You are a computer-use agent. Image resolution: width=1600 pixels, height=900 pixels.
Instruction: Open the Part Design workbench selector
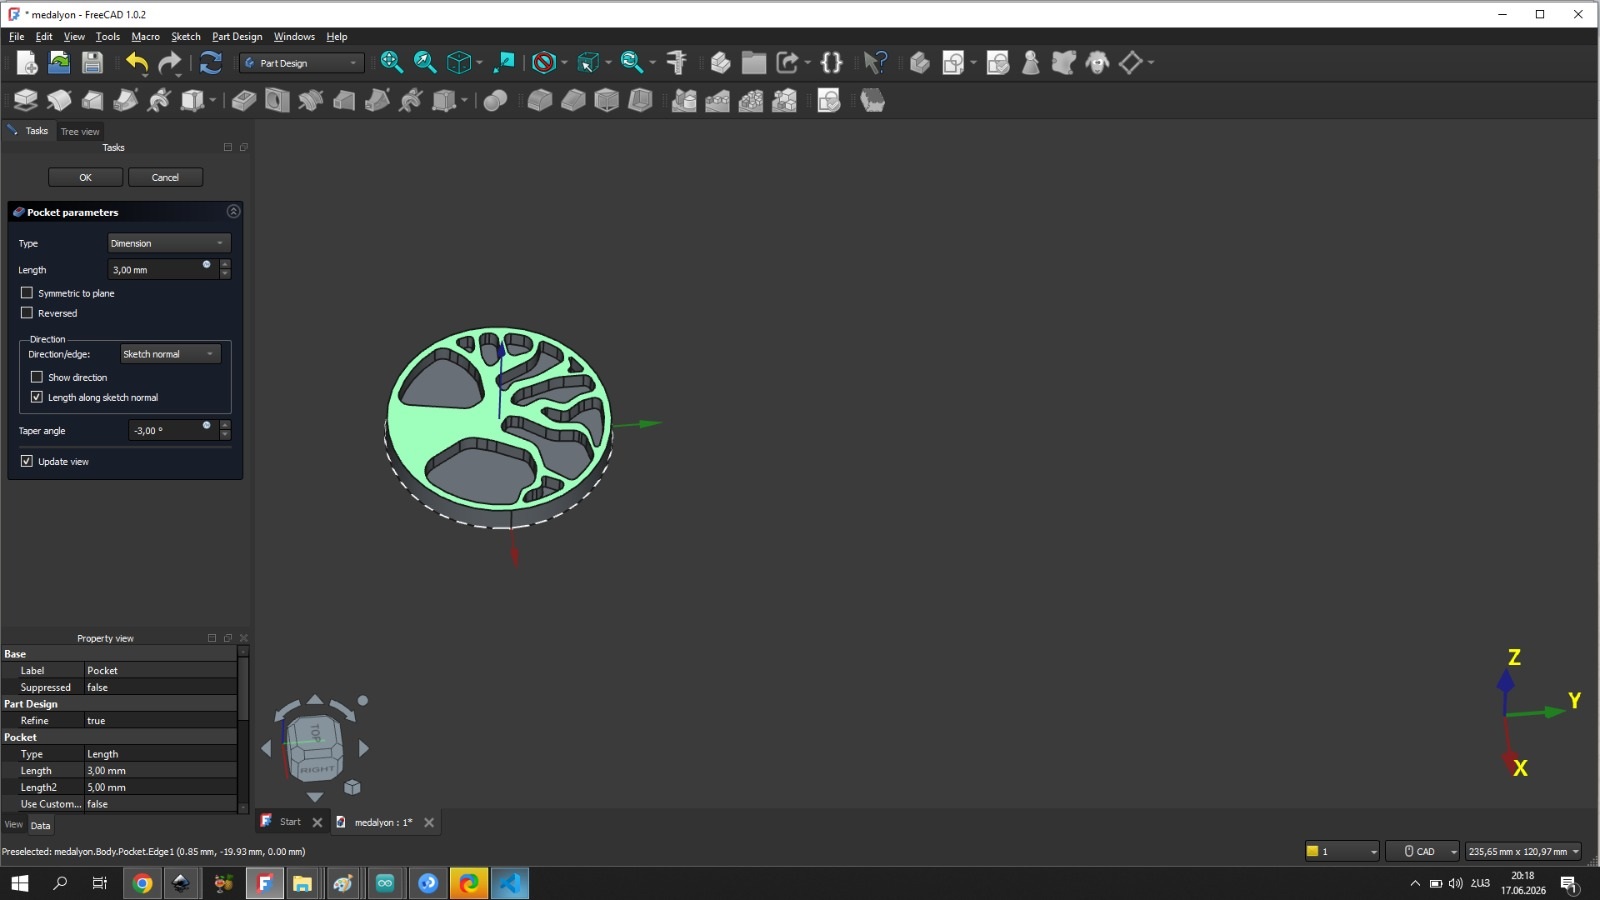pyautogui.click(x=302, y=63)
